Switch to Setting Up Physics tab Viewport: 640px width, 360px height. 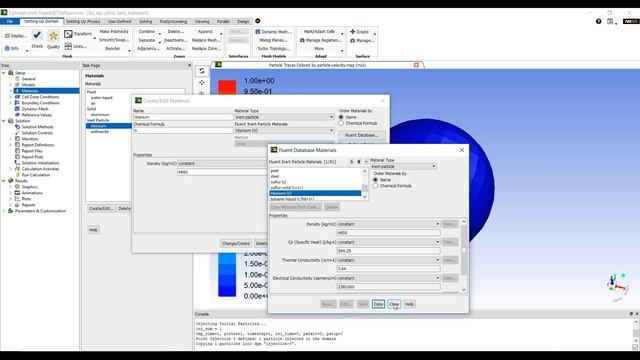[83, 22]
